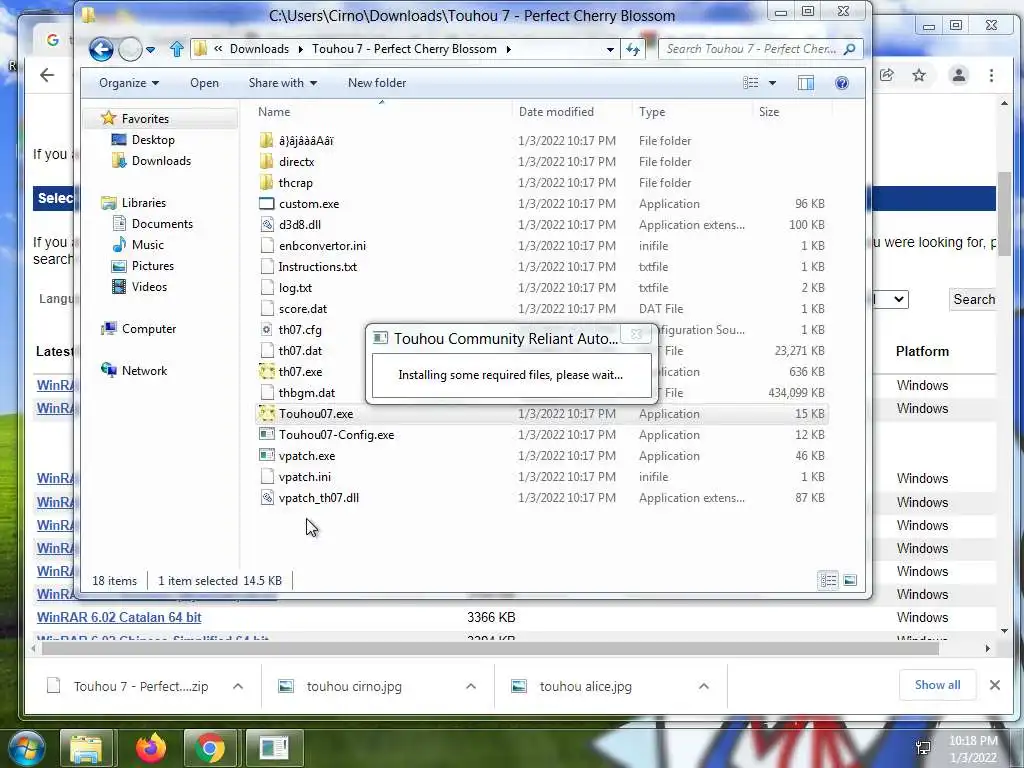Go up one folder level
This screenshot has width=1024, height=768.
pos(176,49)
